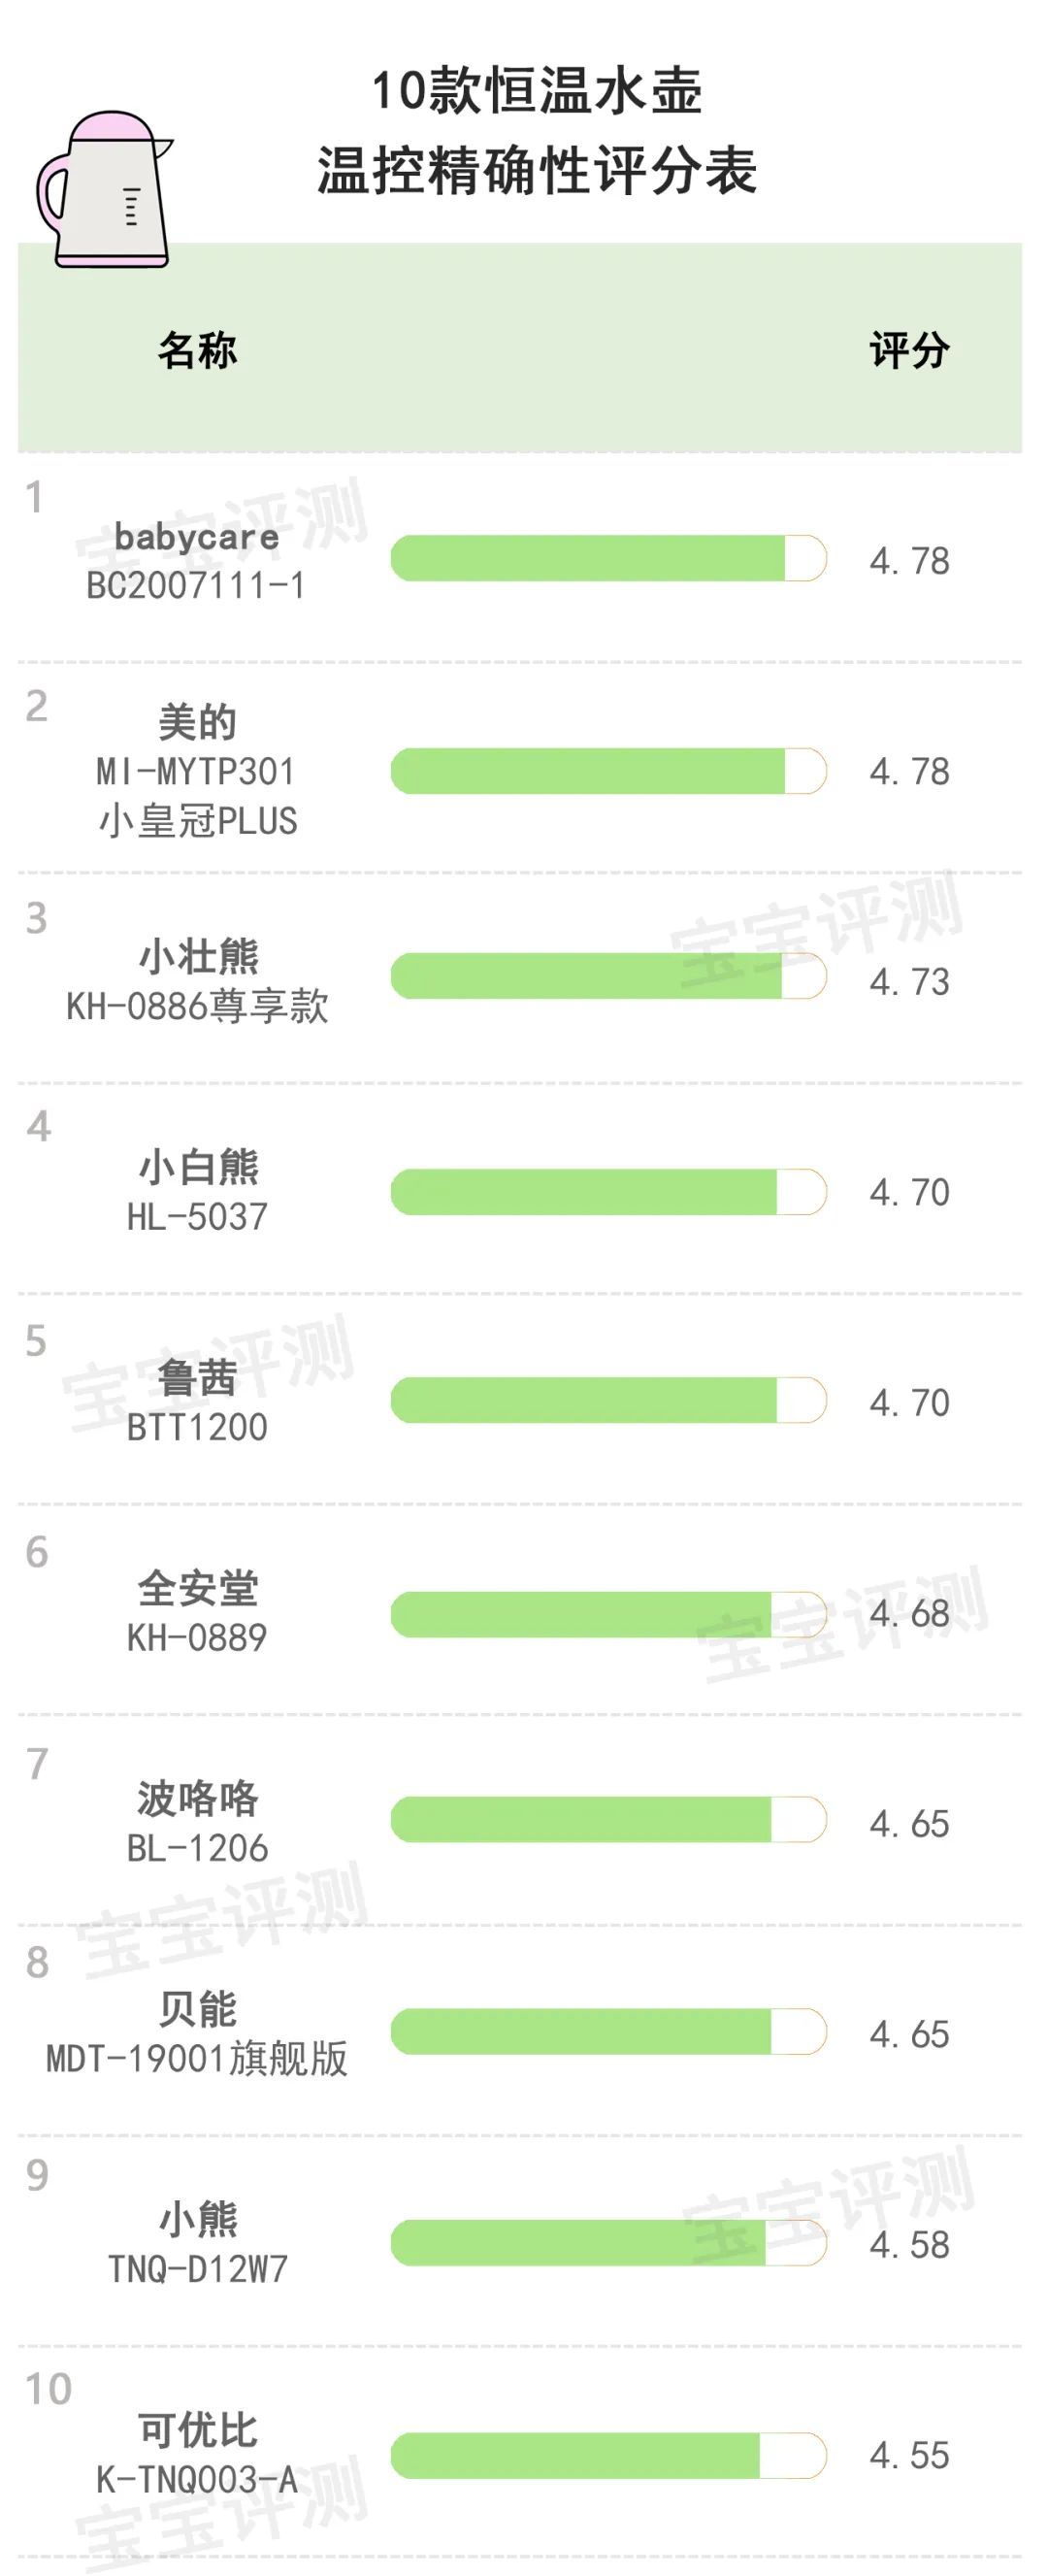Click the 小壮熊 score bar
Image resolution: width=1048 pixels, height=2576 pixels.
coord(608,976)
